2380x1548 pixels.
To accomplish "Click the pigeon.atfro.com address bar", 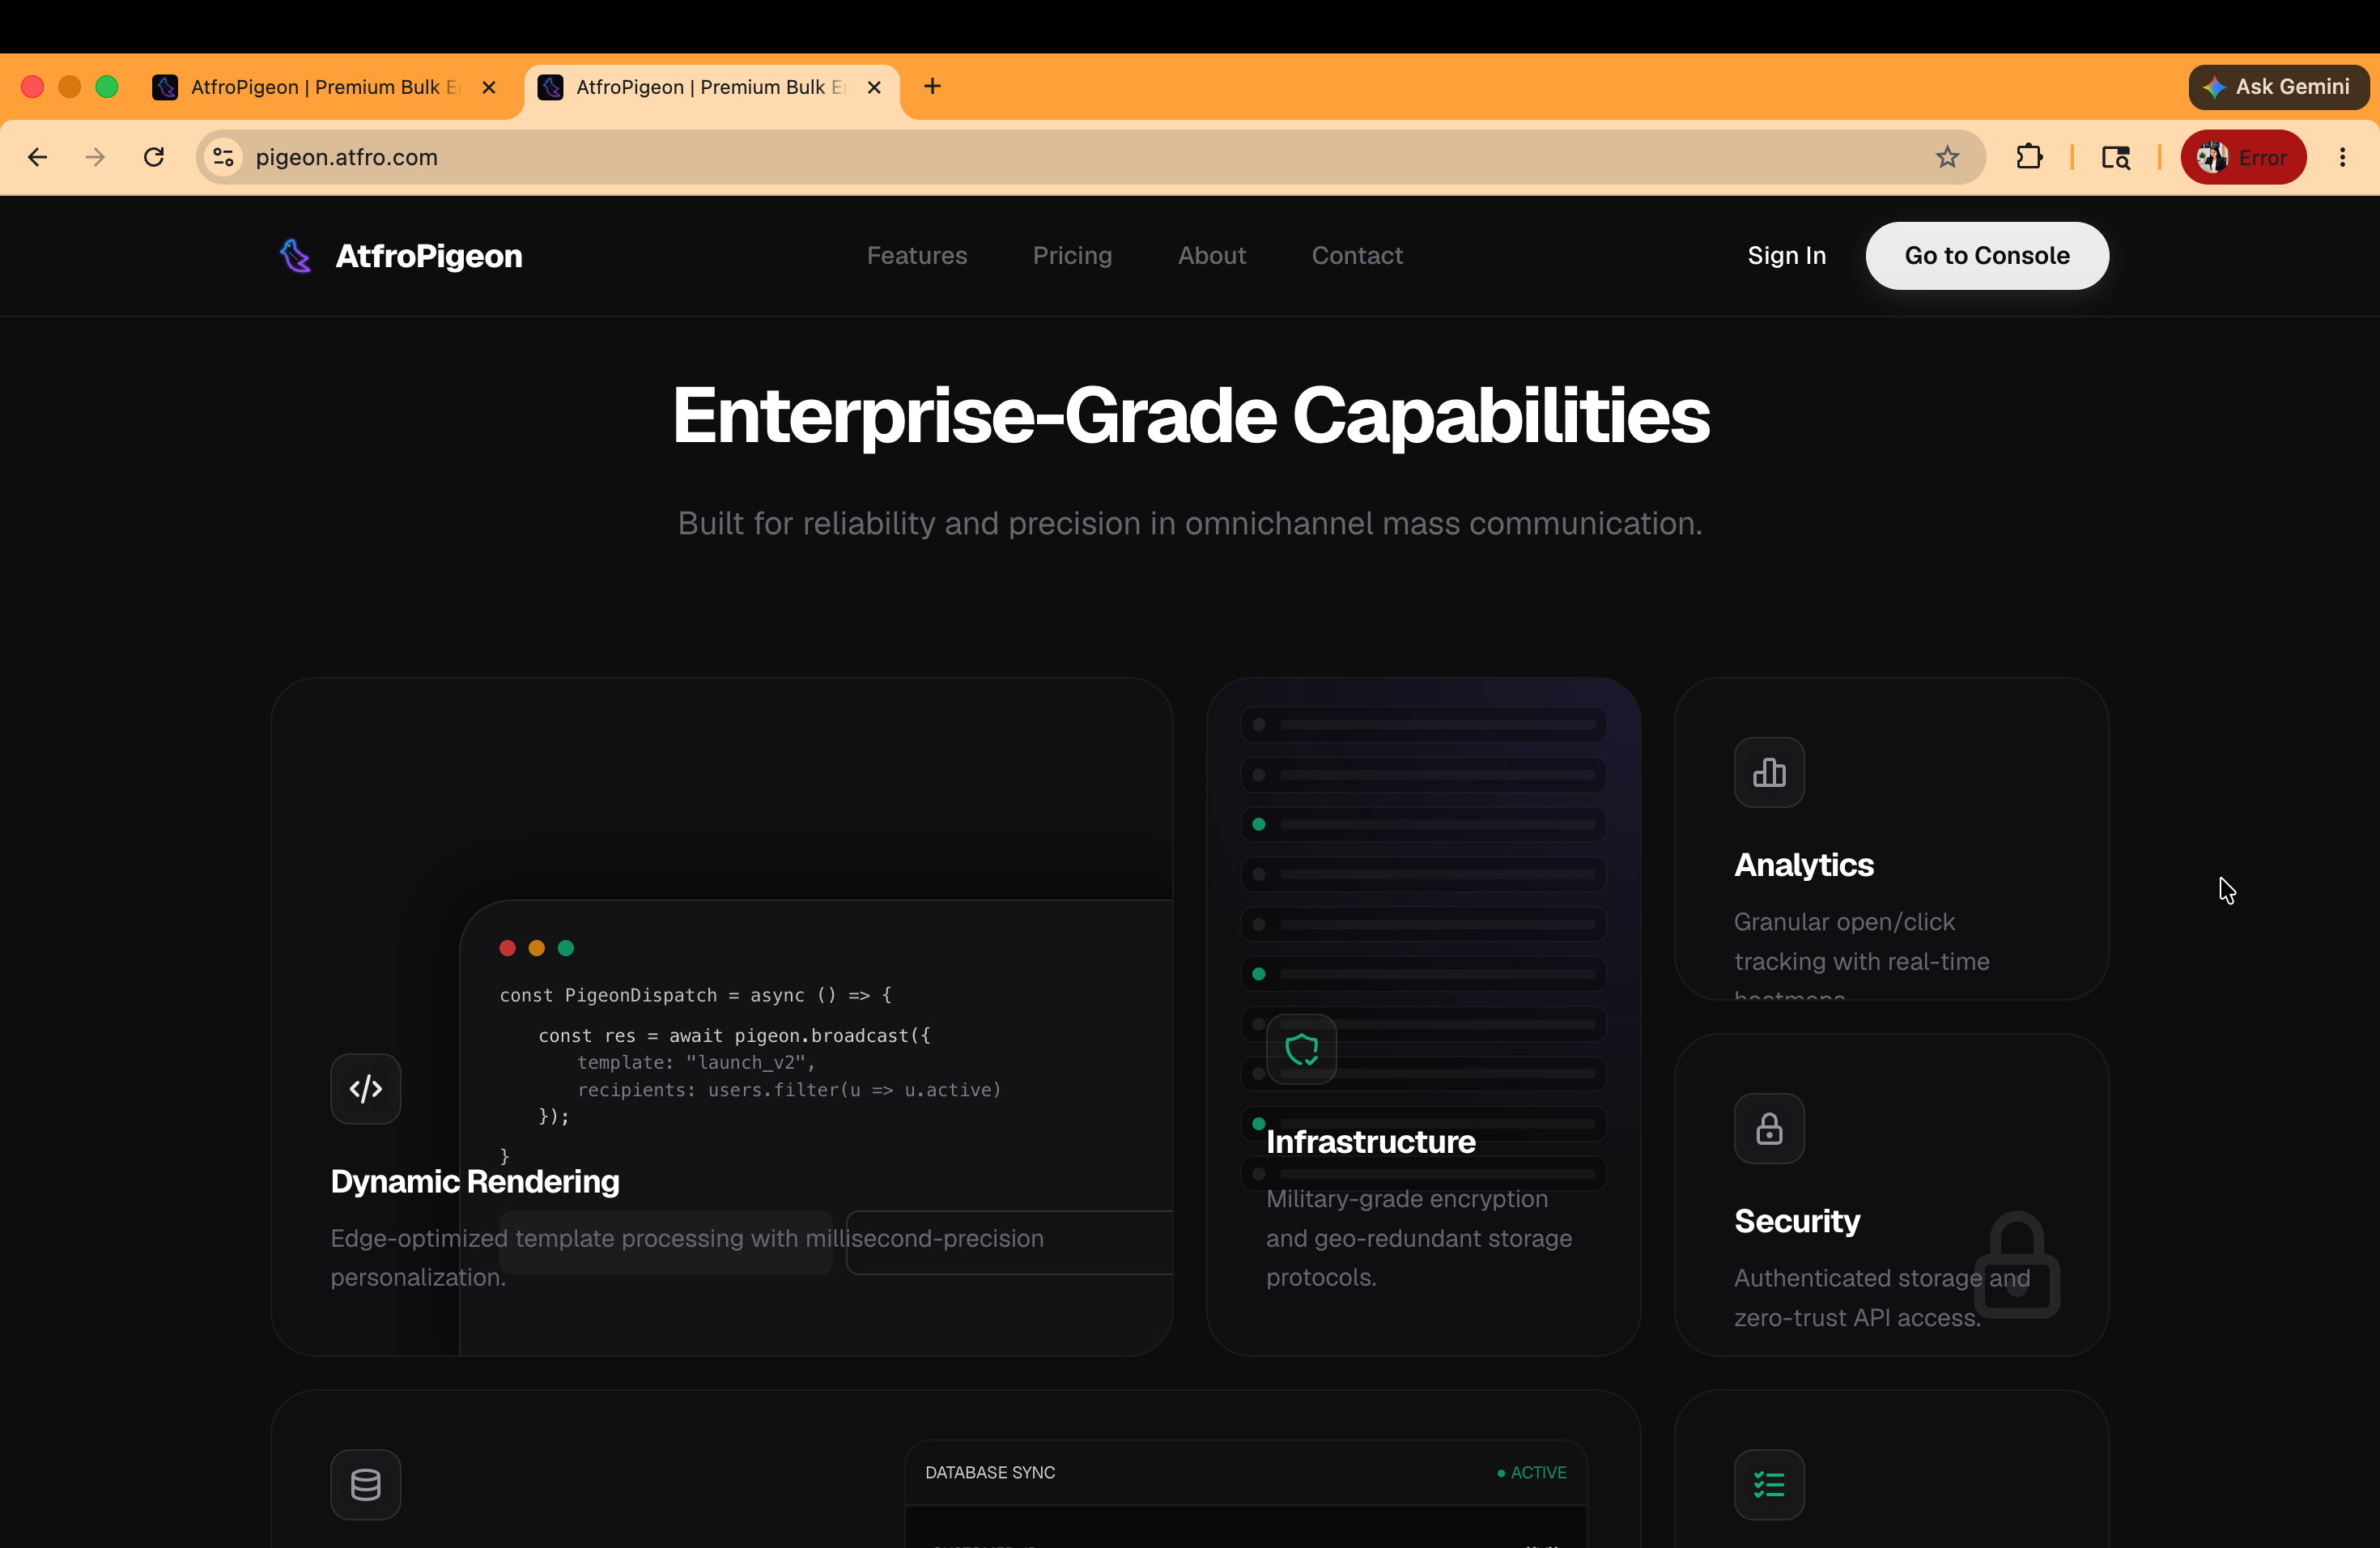I will pos(1090,157).
